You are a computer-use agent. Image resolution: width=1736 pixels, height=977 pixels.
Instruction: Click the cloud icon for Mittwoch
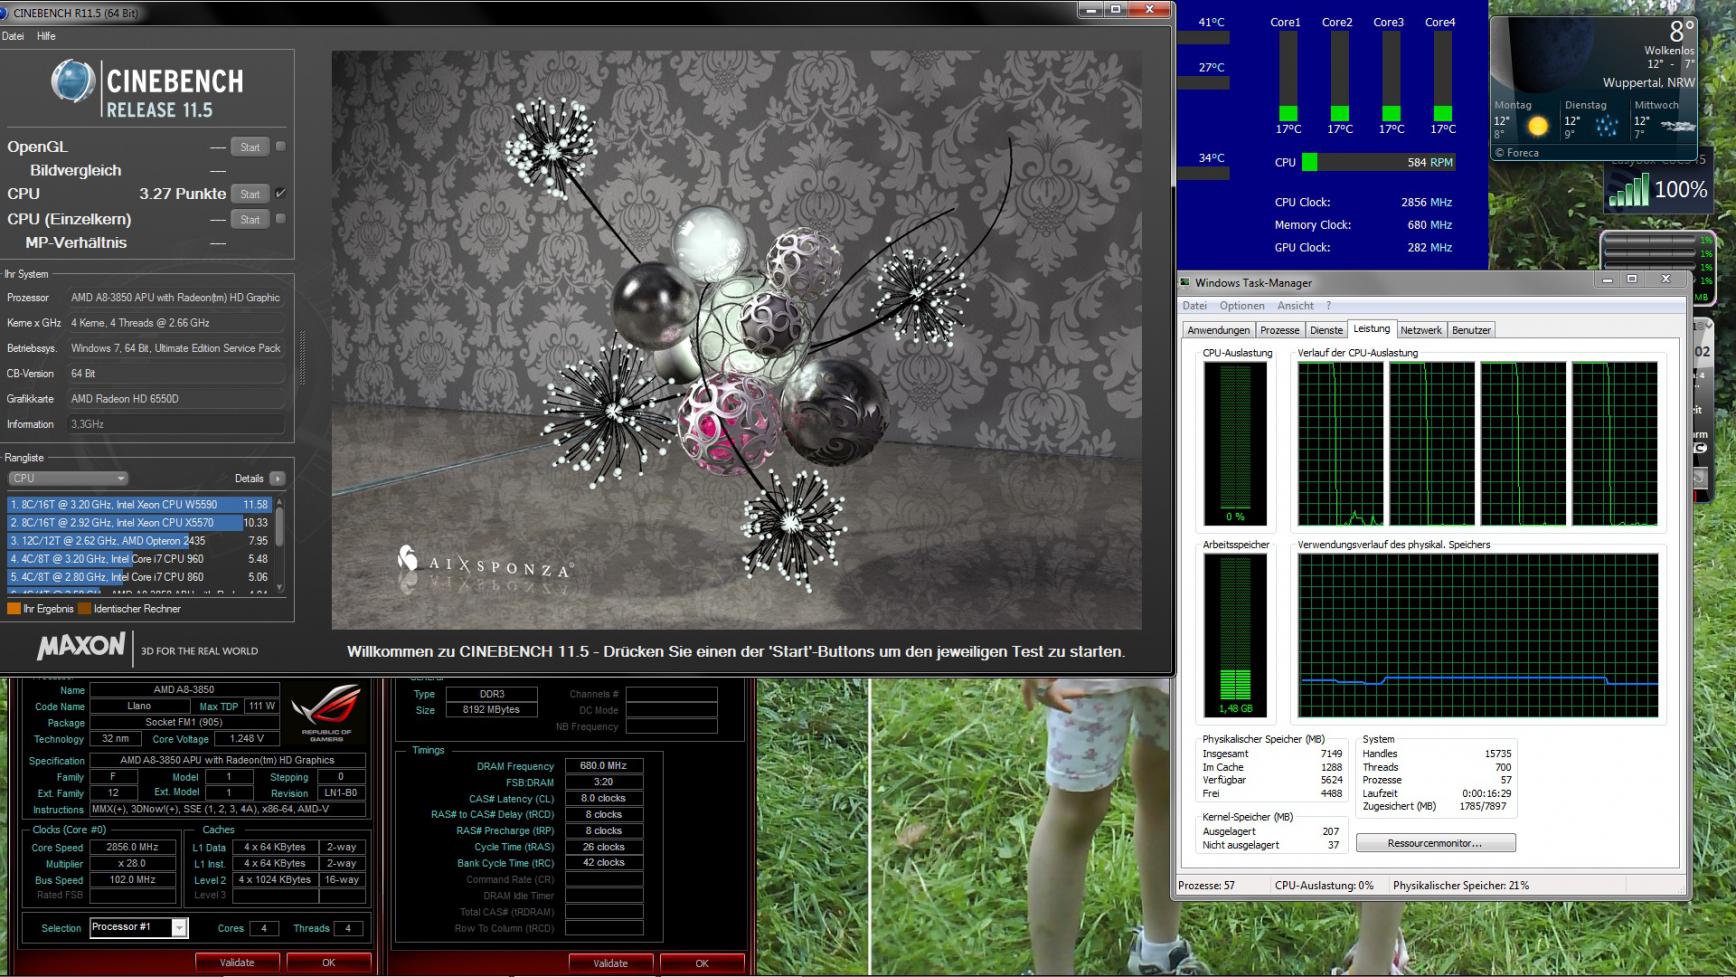click(x=1677, y=126)
